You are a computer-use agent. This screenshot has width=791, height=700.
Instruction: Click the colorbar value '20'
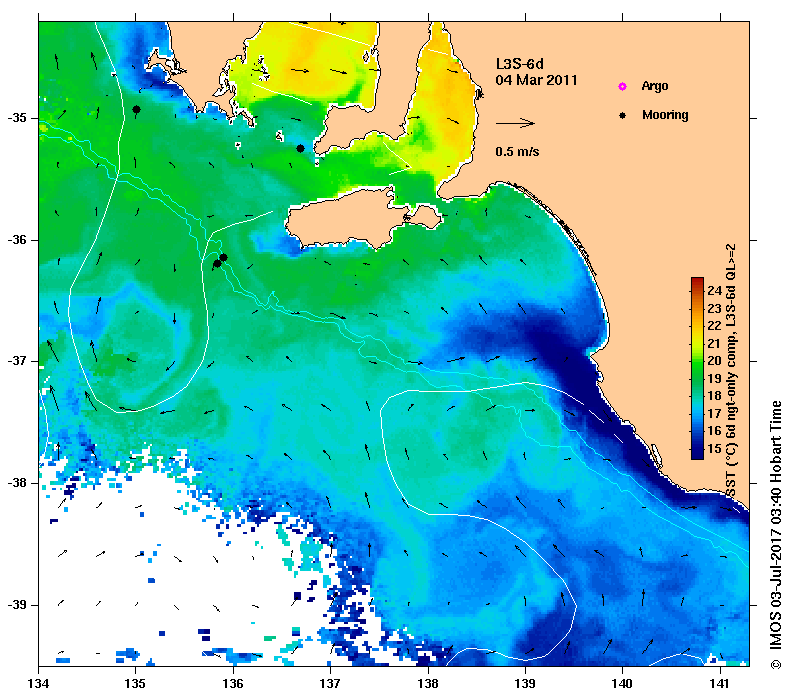[714, 361]
